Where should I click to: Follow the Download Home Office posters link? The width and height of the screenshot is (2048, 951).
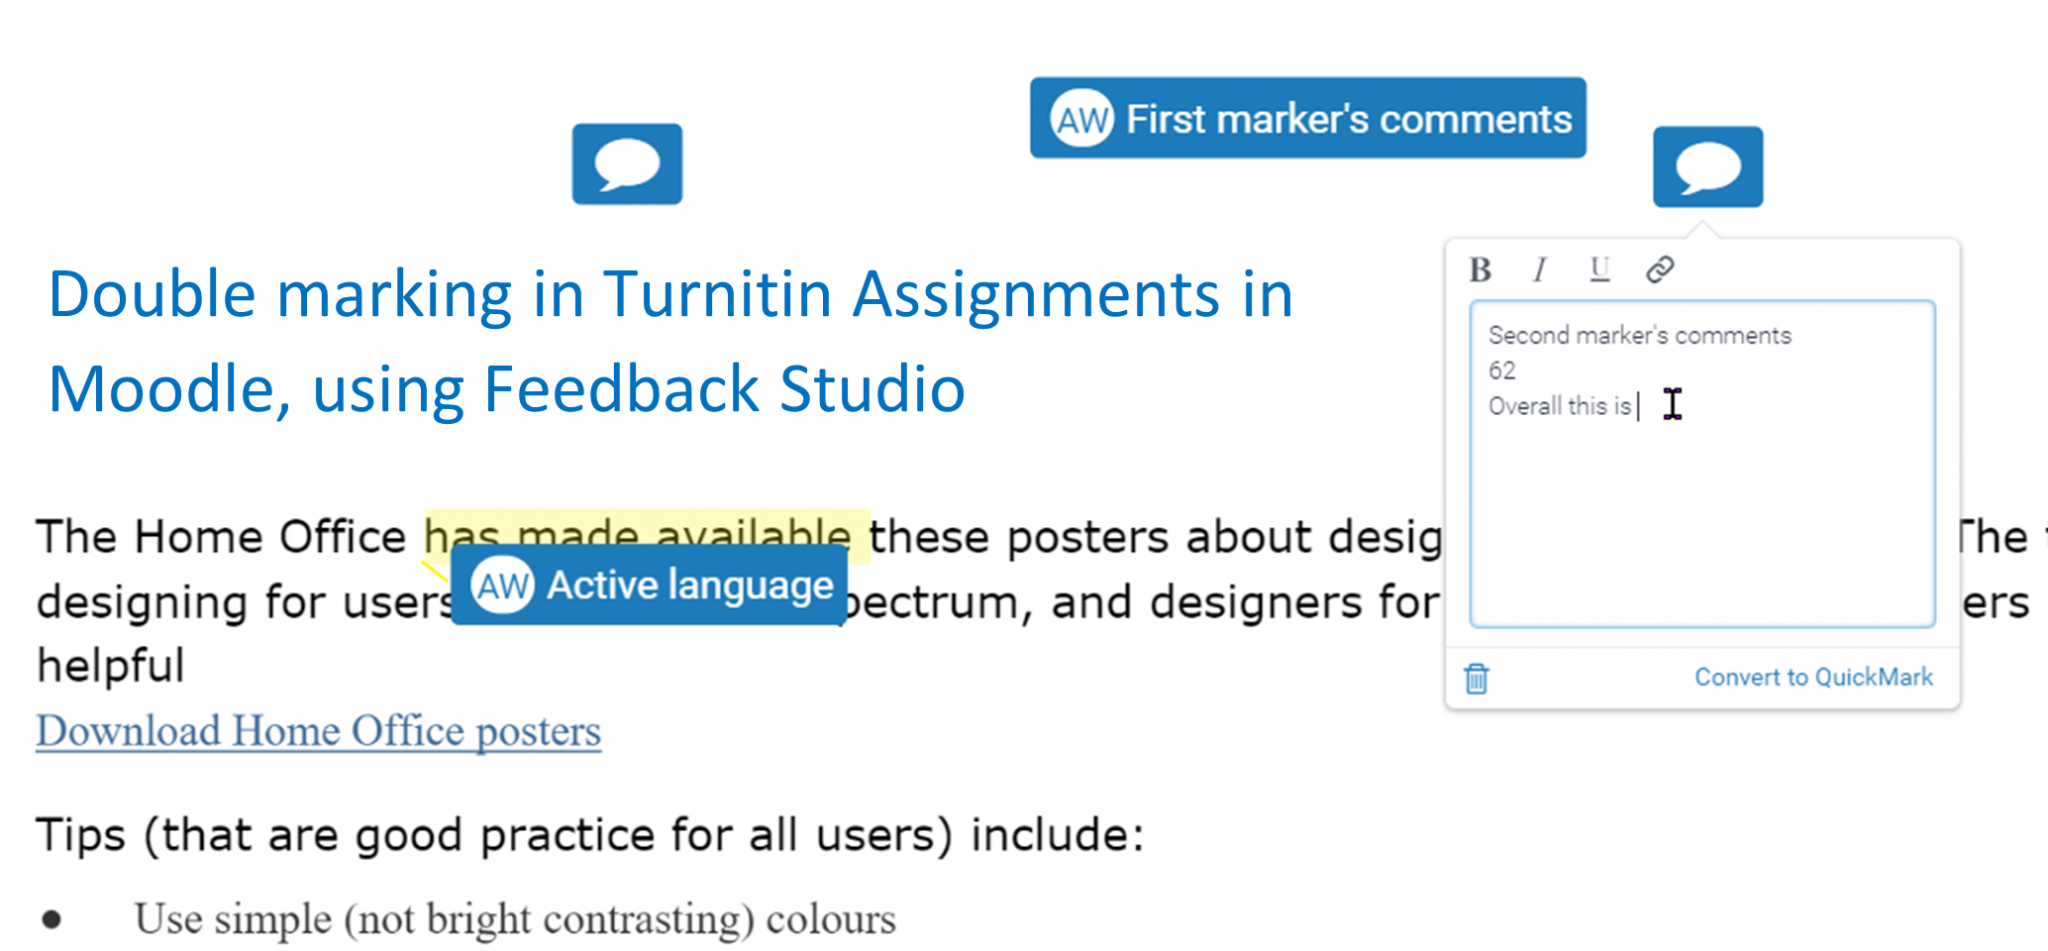tap(318, 731)
